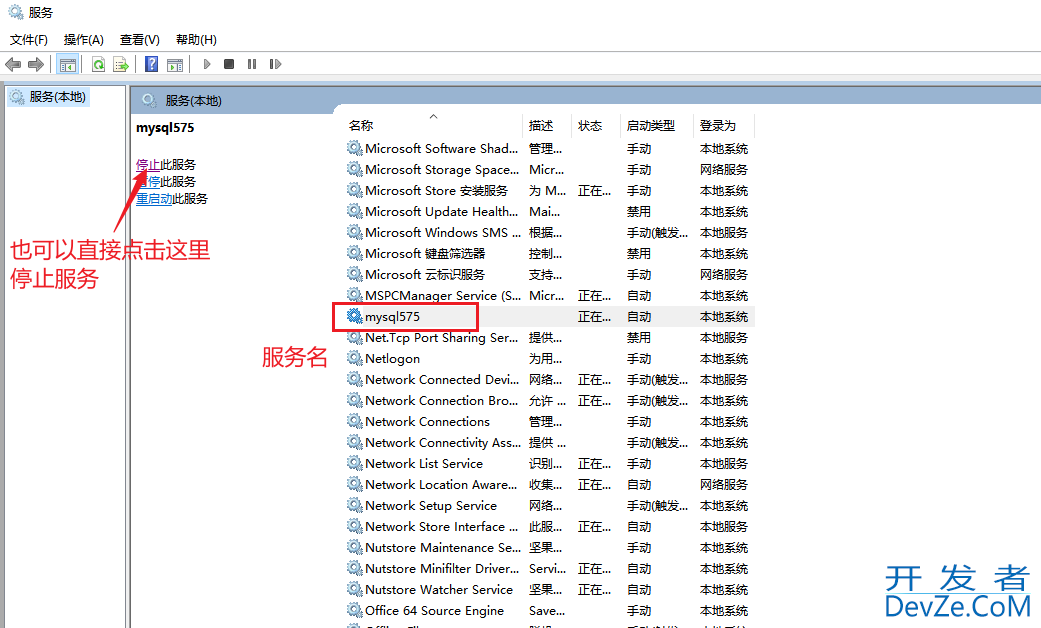The image size is (1041, 628).
Task: Open the 帮助(H) menu
Action: point(196,40)
